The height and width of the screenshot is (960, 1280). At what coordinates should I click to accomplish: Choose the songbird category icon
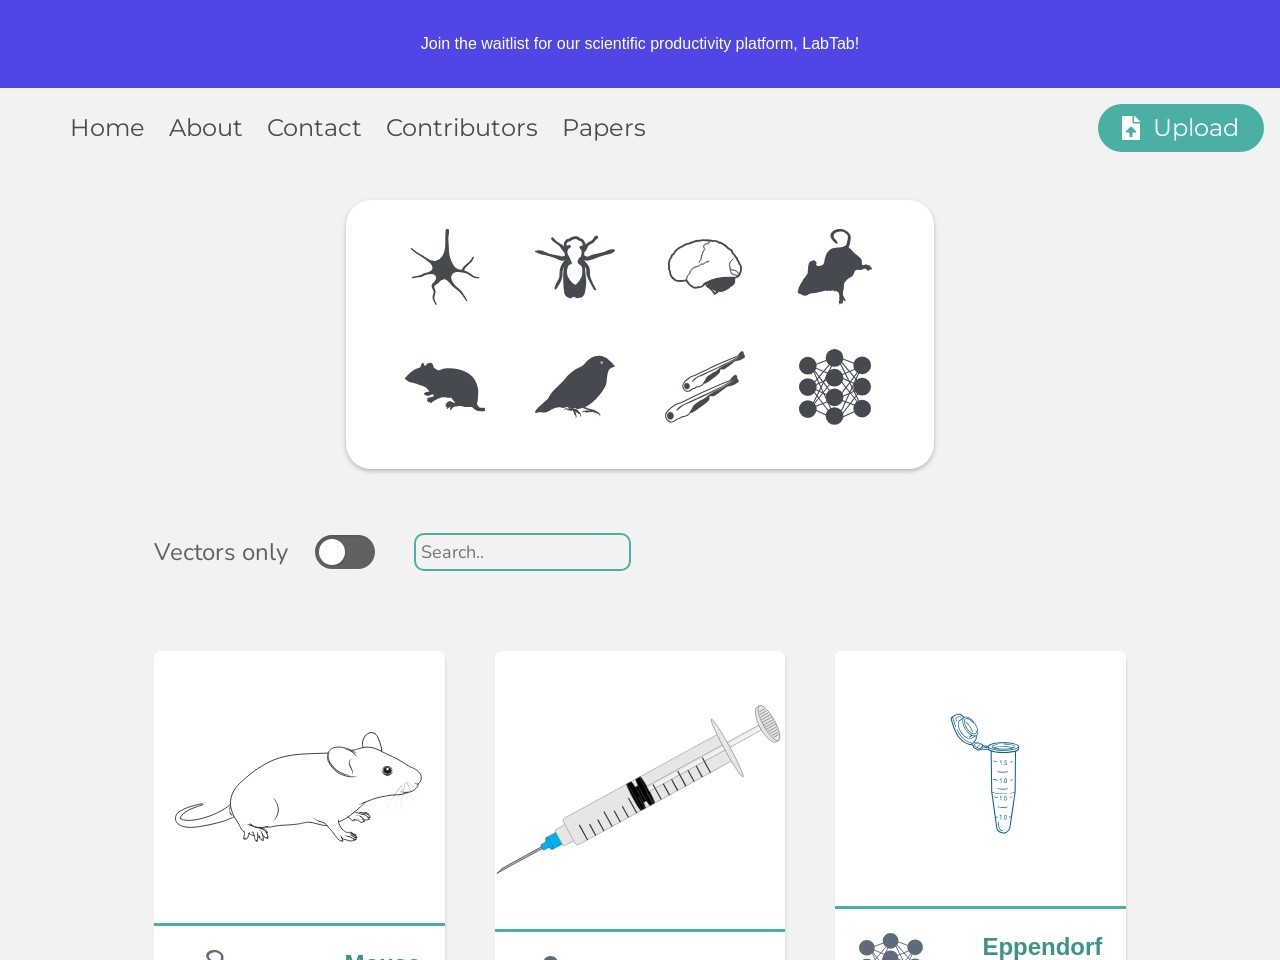pos(575,386)
